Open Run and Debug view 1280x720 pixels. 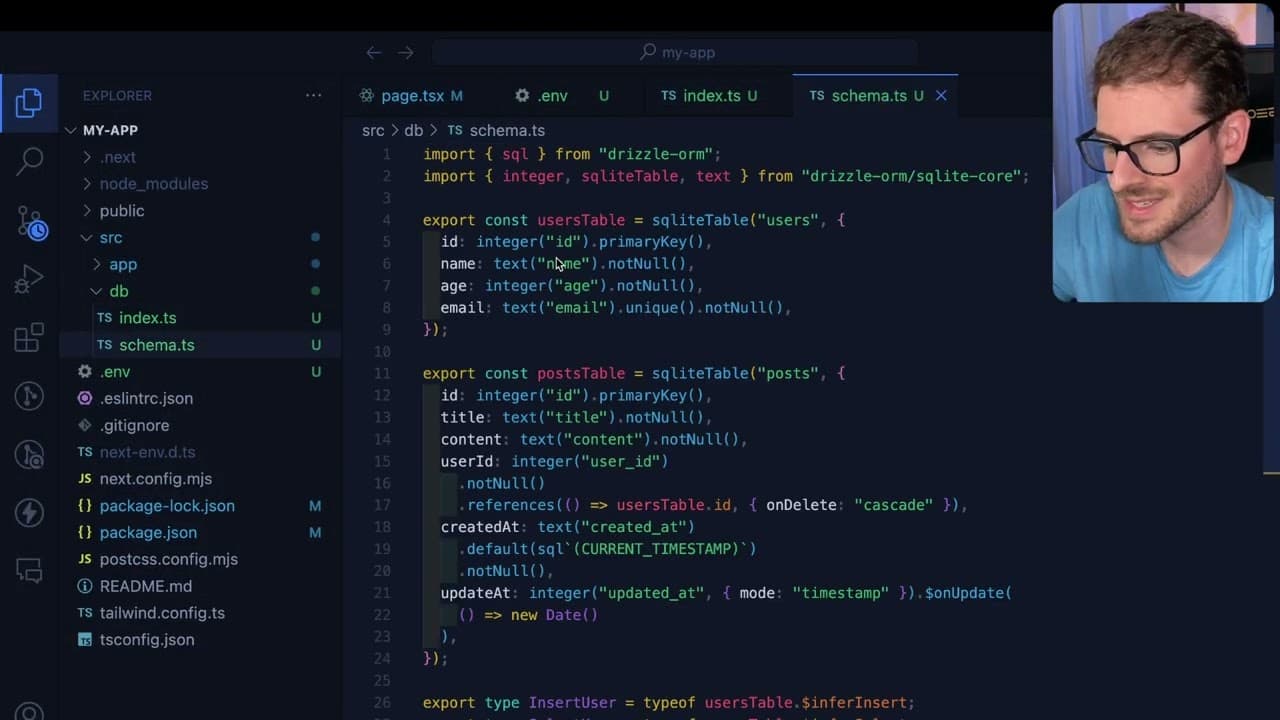pos(29,279)
